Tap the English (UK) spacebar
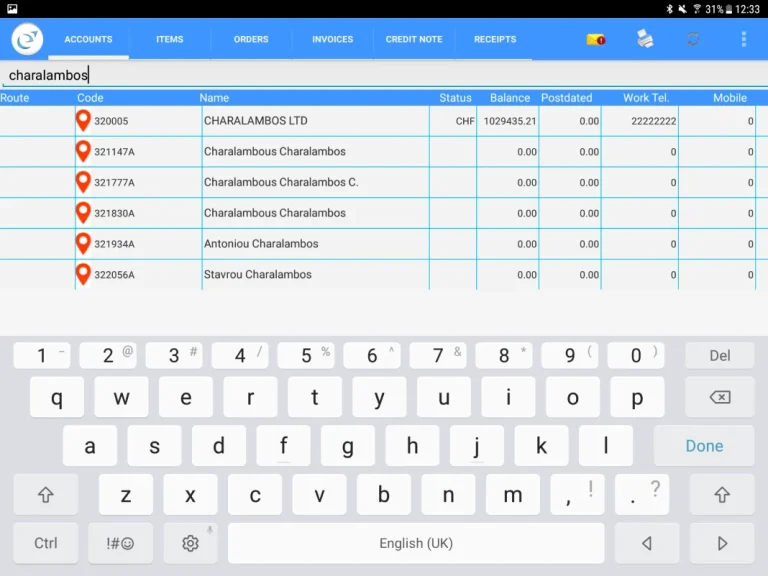 416,543
